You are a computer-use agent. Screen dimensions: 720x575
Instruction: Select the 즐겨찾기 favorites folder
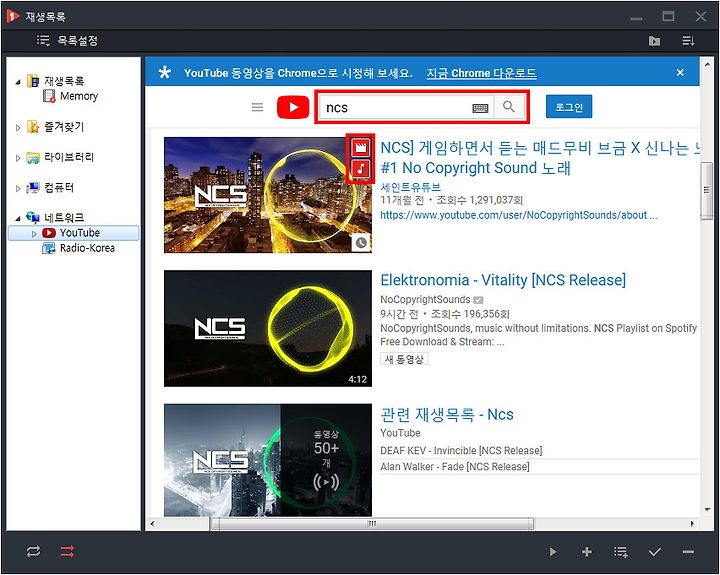click(x=56, y=127)
